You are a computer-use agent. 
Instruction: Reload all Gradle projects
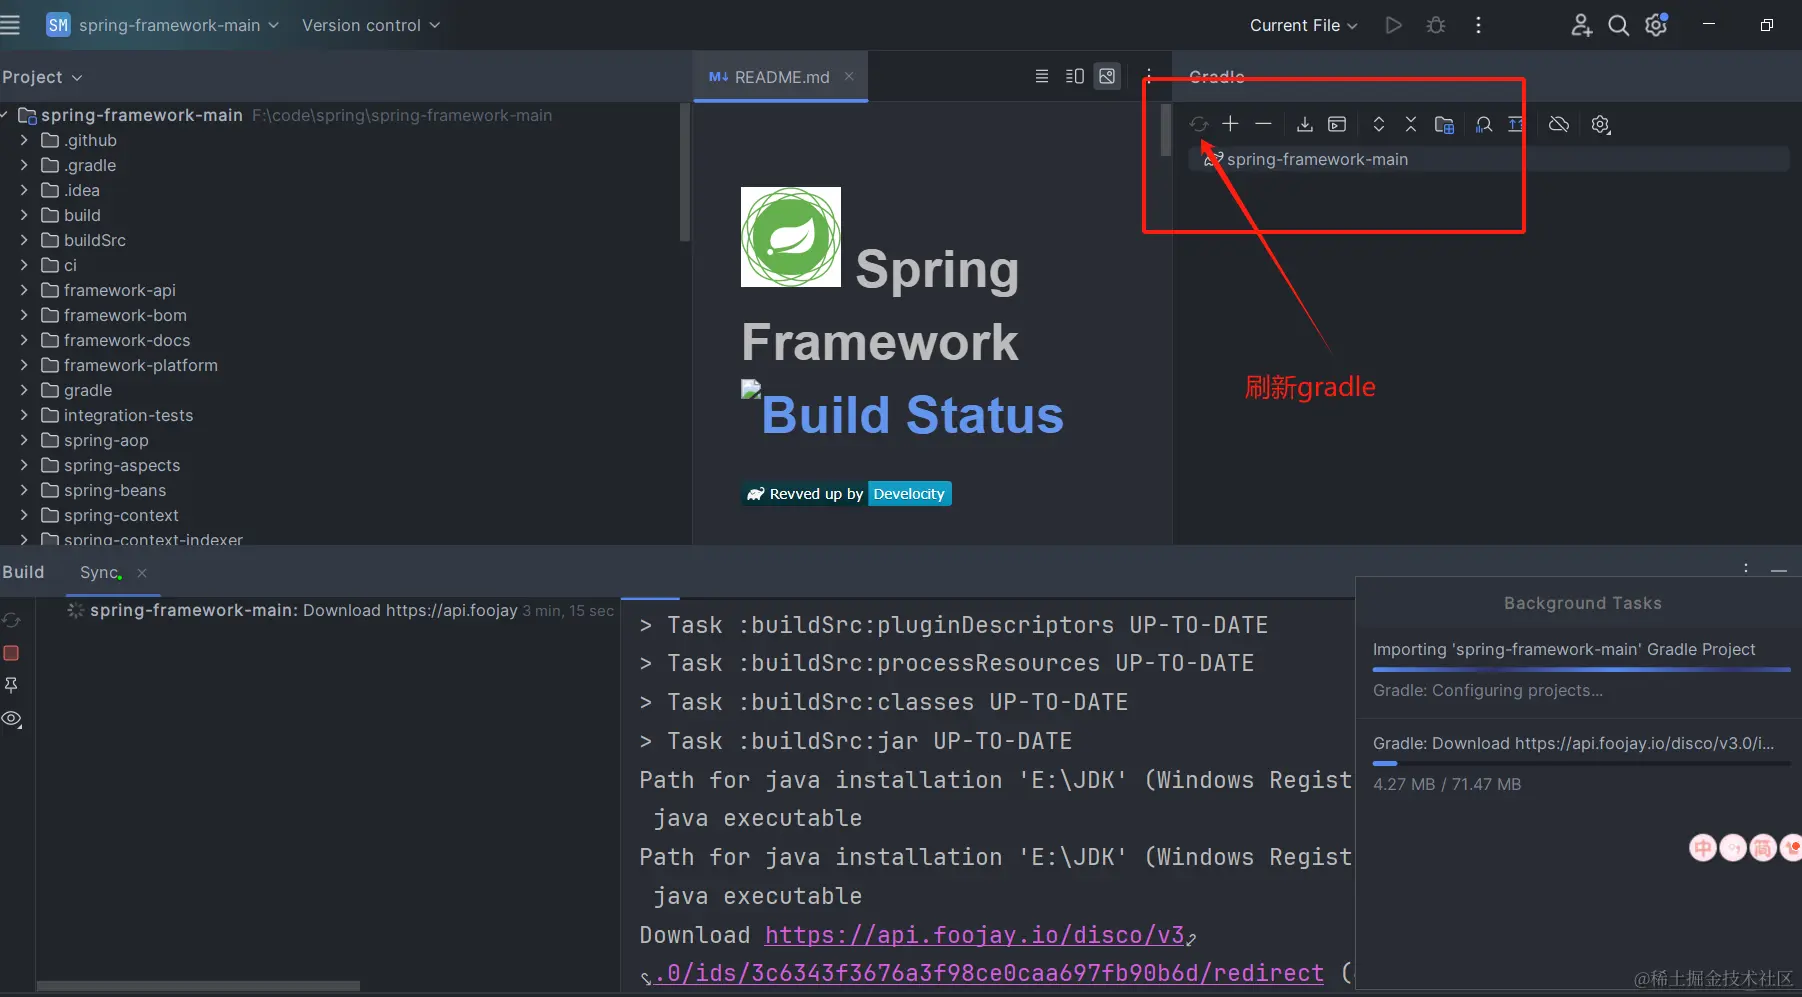pyautogui.click(x=1199, y=124)
